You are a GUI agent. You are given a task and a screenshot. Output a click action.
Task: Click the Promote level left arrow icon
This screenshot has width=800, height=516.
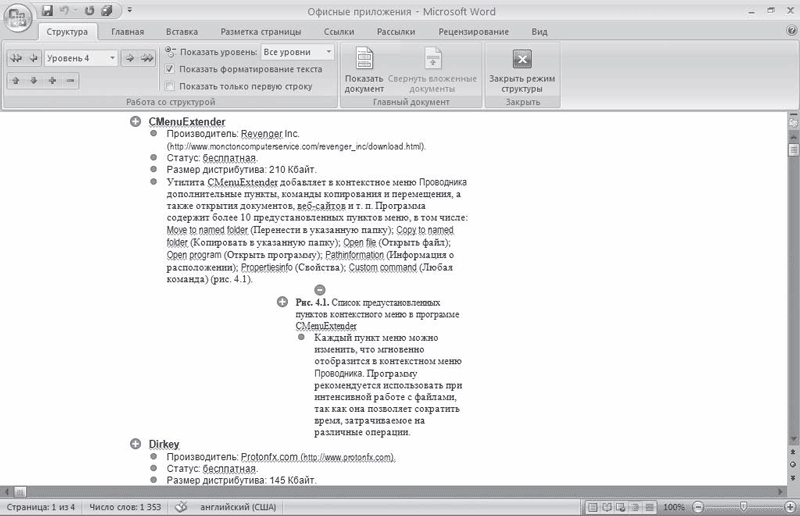(33, 58)
